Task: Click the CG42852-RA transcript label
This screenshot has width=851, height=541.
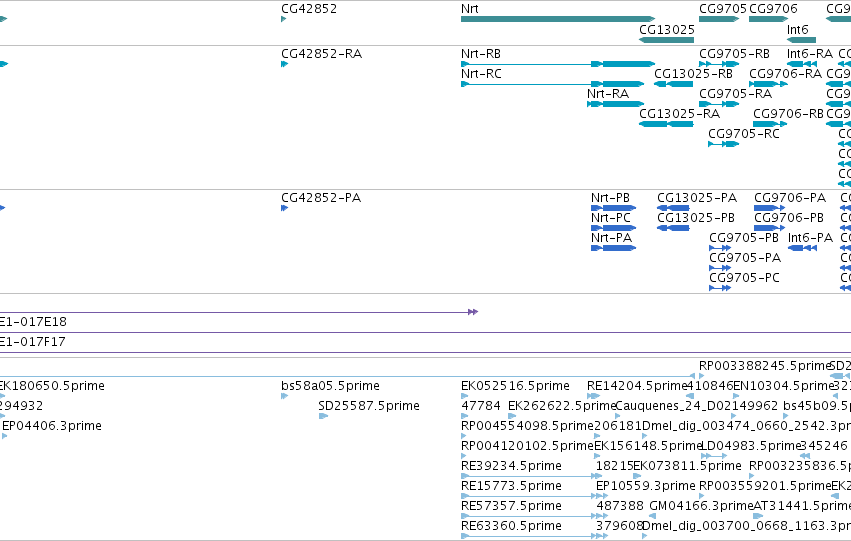Action: (x=321, y=54)
